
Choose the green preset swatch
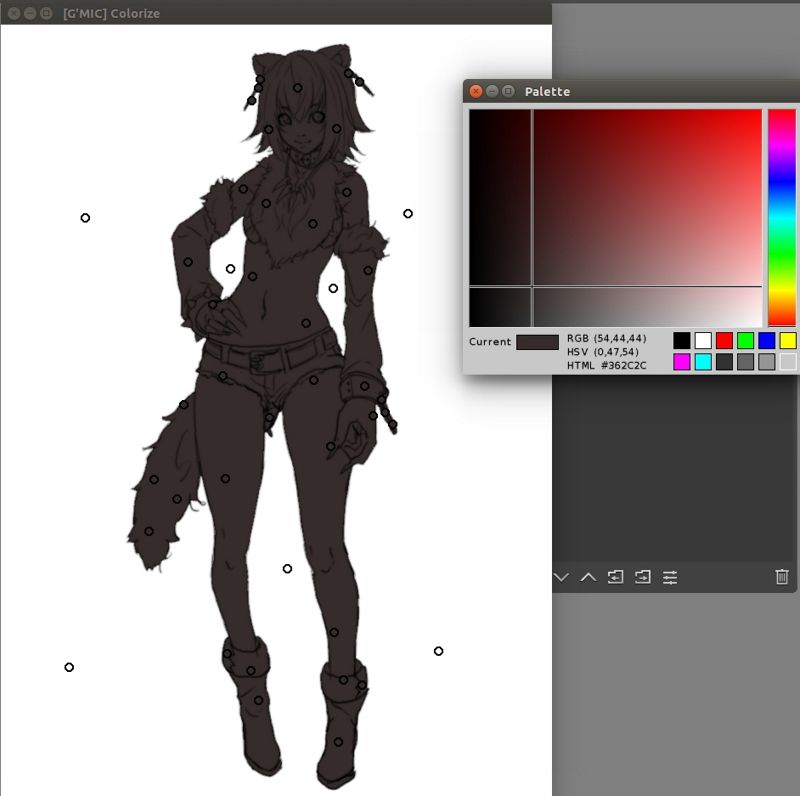pyautogui.click(x=746, y=340)
